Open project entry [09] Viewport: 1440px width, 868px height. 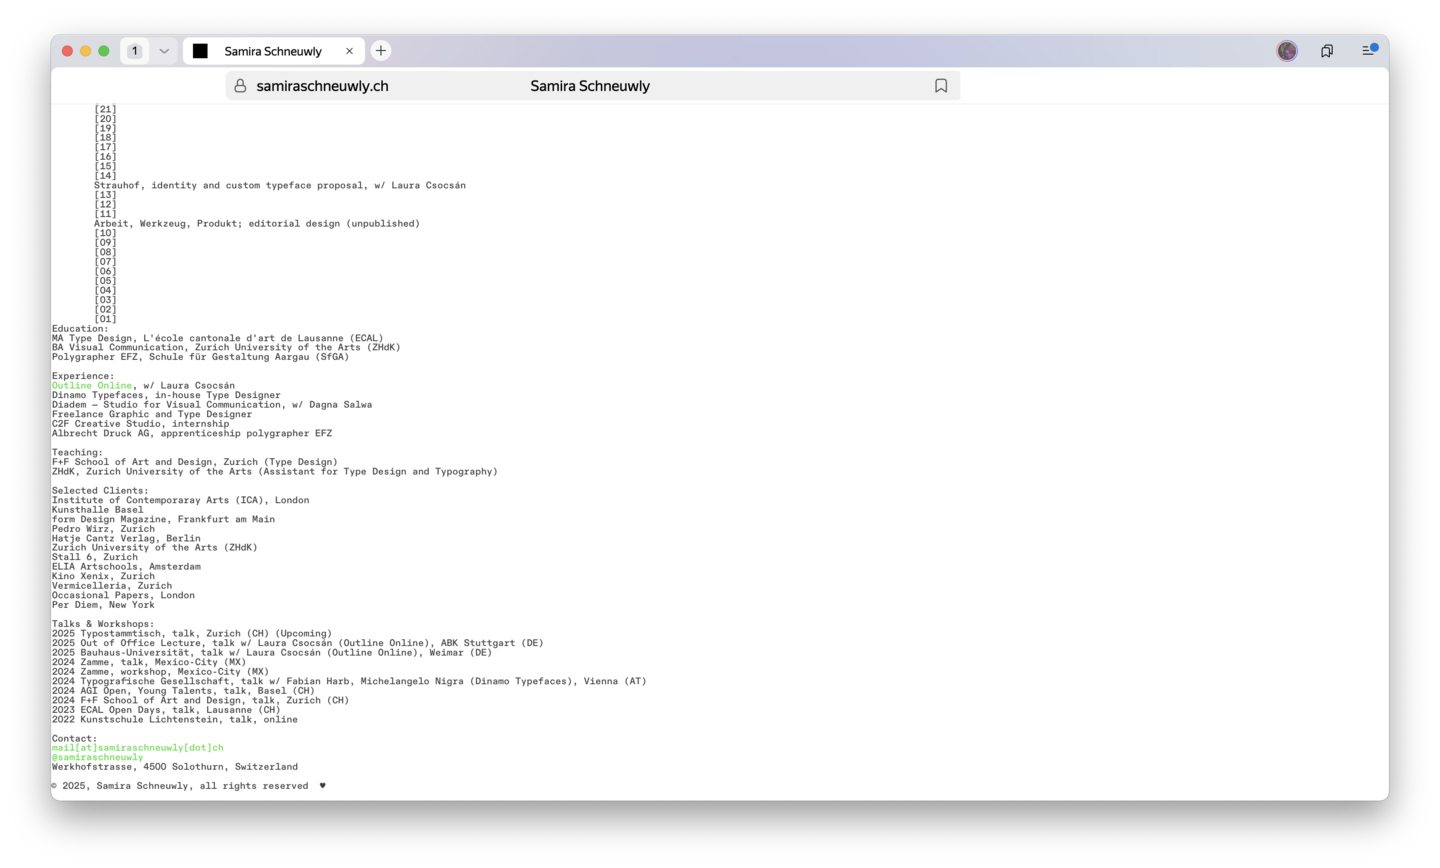click(105, 243)
